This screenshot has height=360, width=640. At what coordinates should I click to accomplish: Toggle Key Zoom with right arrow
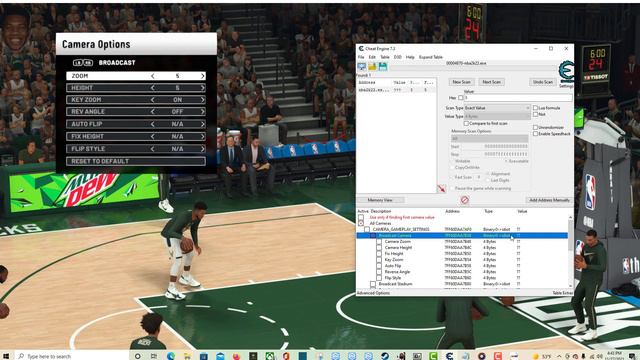click(202, 100)
